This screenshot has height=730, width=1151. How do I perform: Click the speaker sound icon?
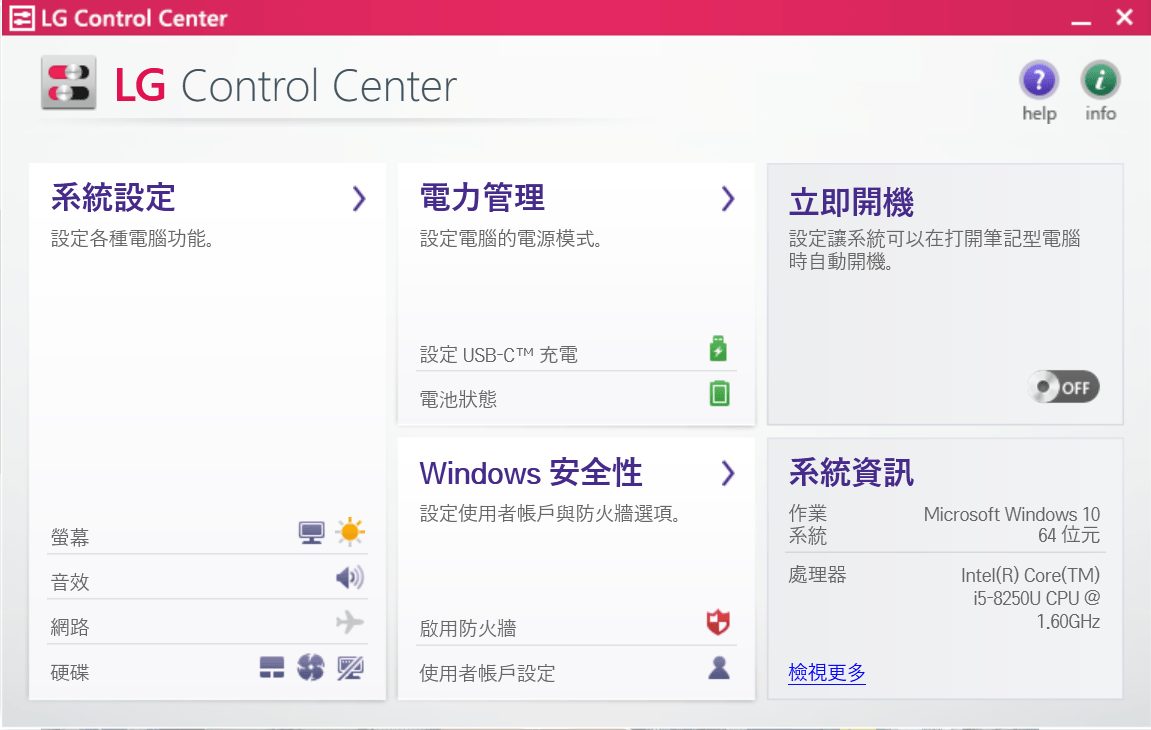click(x=350, y=577)
